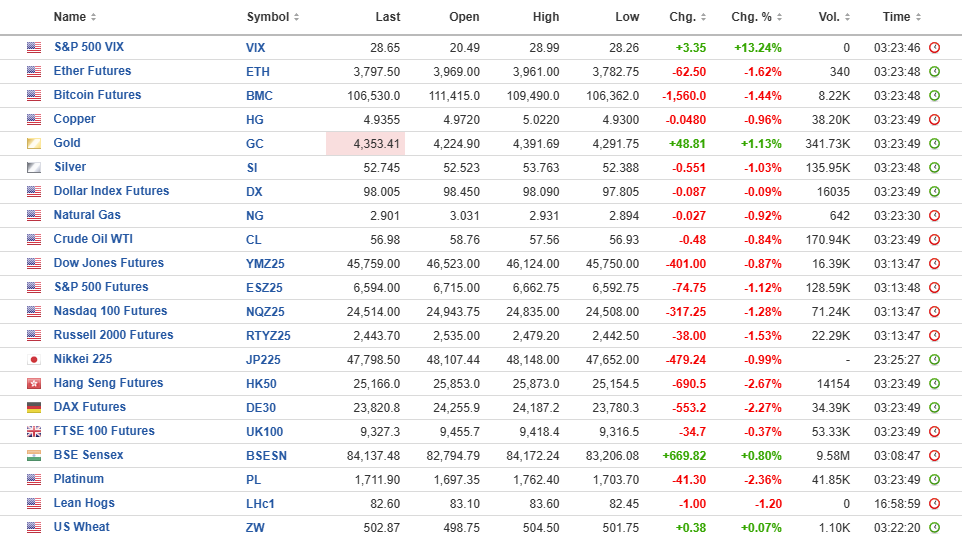Open the Crude Oil WTI link

point(93,239)
